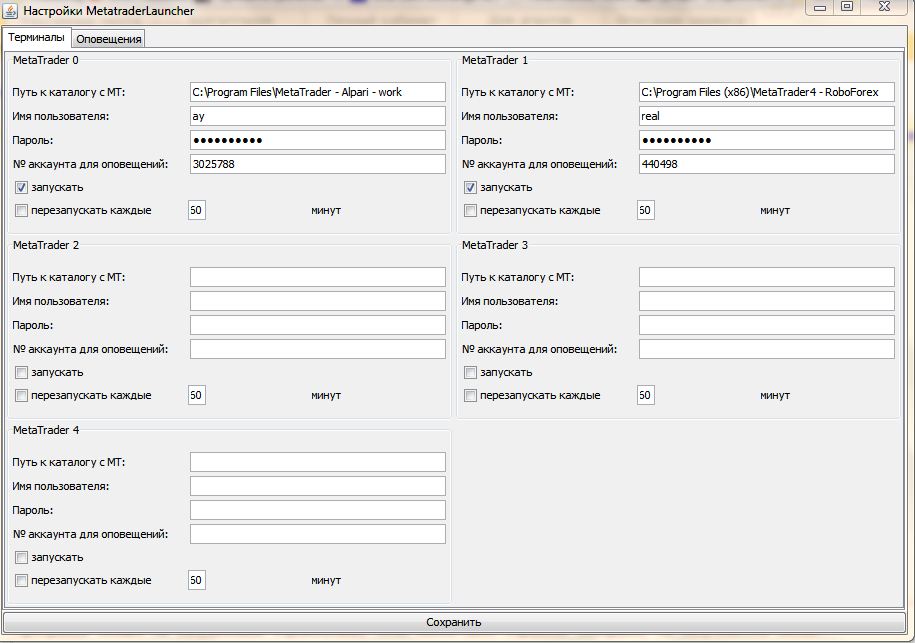This screenshot has height=643, width=915.
Task: Click MetaTrader 4 username field
Action: (x=317, y=486)
